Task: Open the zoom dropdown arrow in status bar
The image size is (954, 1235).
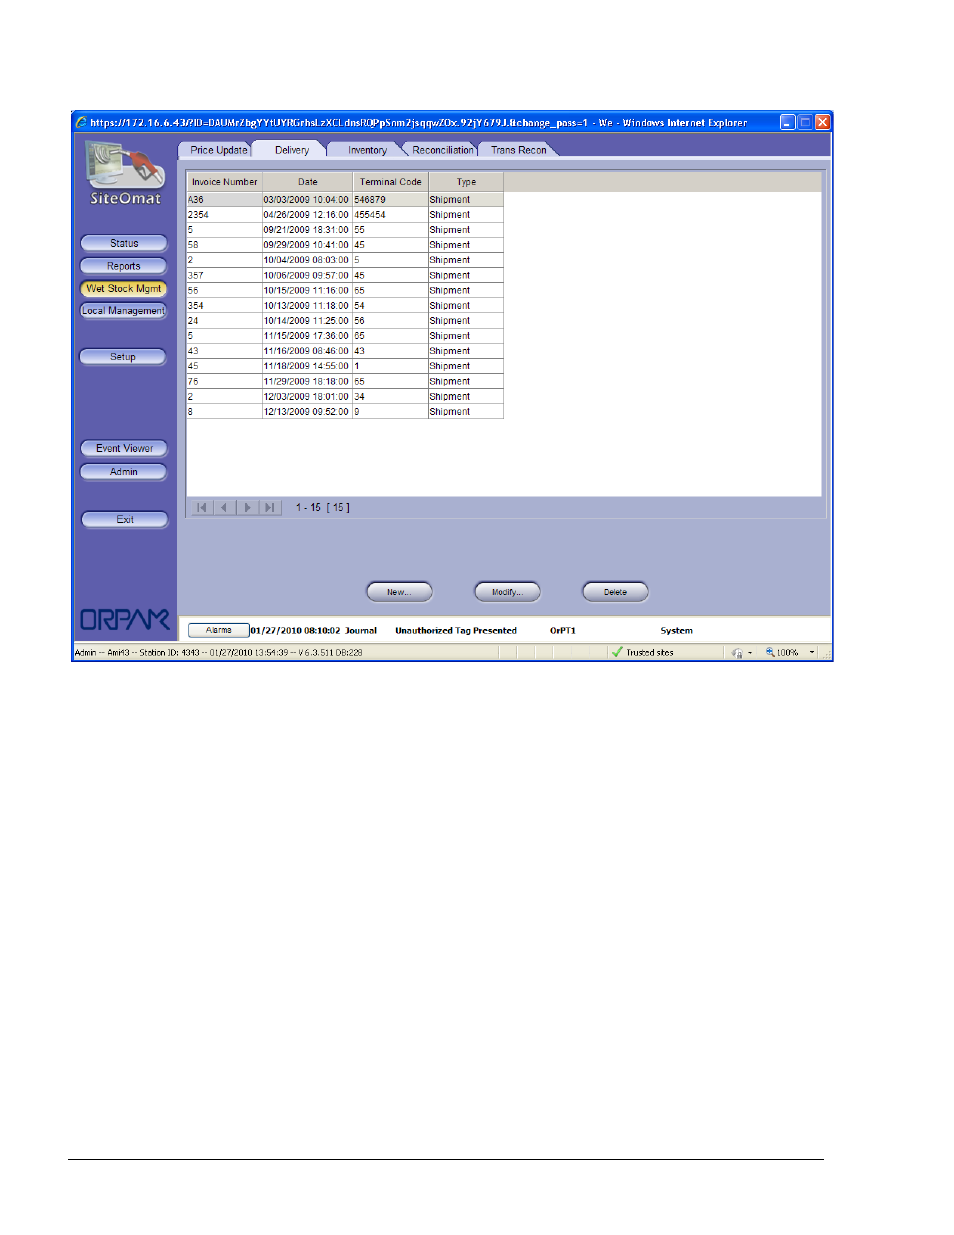Action: [812, 652]
